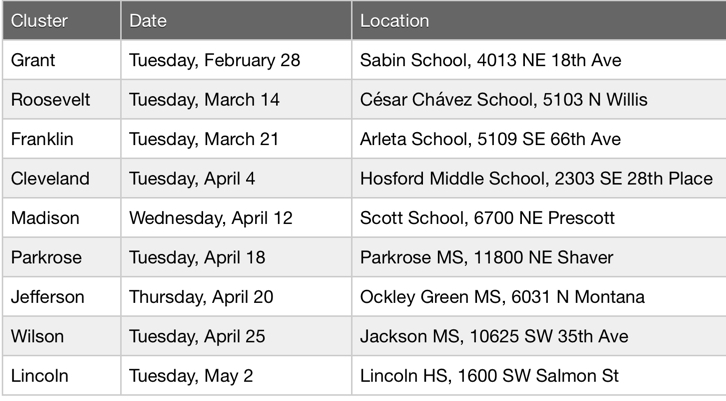Select the Grant cluster cell

pos(62,60)
